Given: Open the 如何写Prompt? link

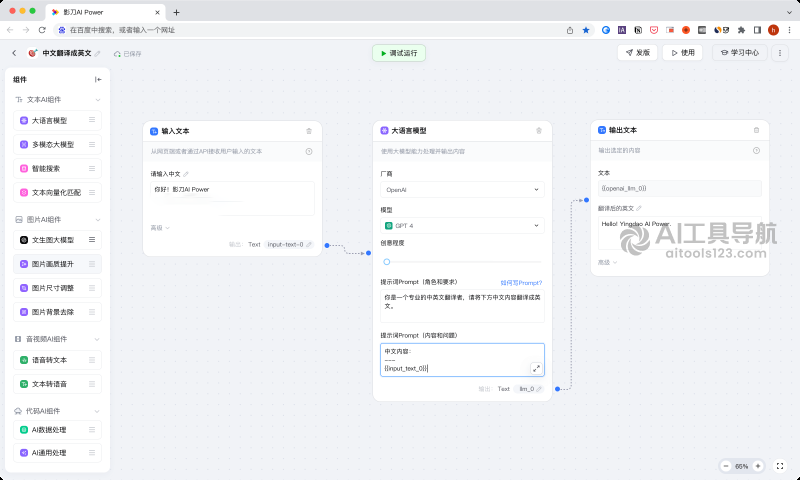Looking at the screenshot, I should (x=521, y=283).
